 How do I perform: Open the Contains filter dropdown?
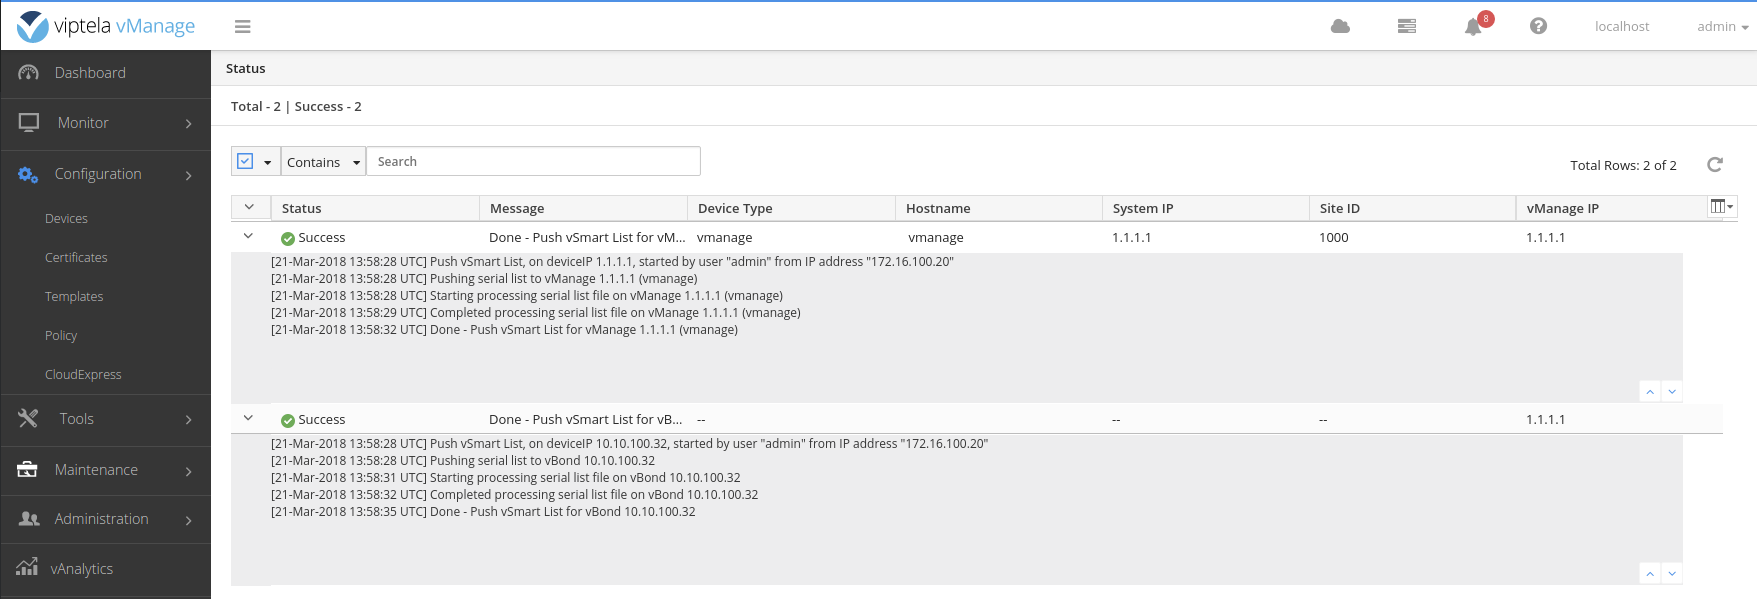pyautogui.click(x=323, y=162)
